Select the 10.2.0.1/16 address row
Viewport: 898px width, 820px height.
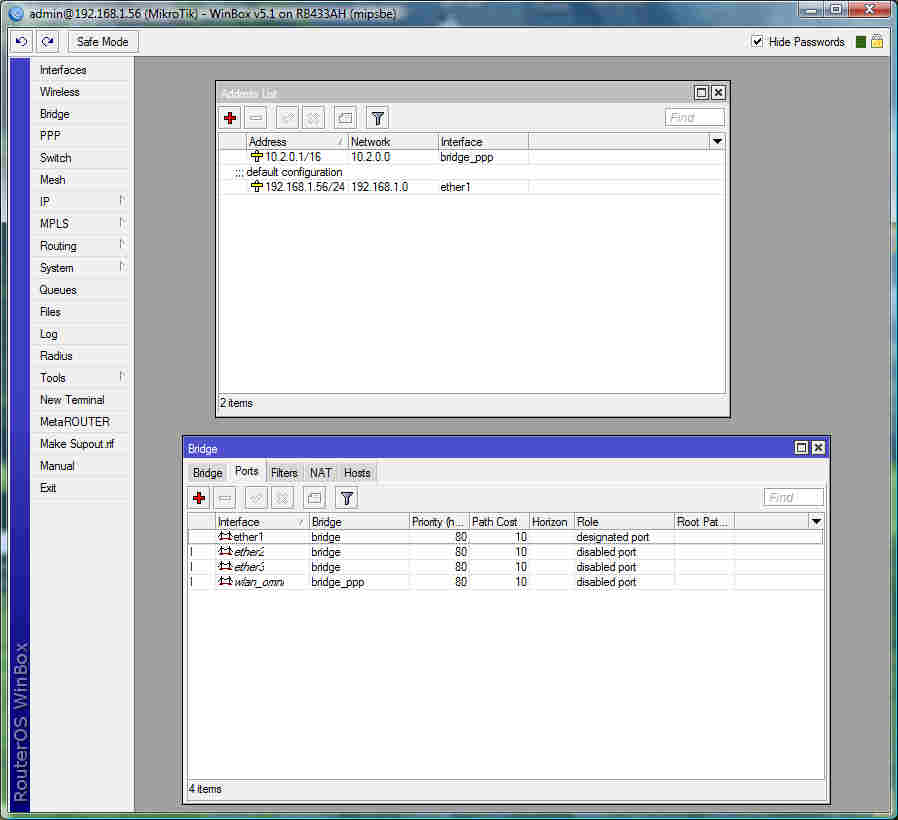(471, 157)
